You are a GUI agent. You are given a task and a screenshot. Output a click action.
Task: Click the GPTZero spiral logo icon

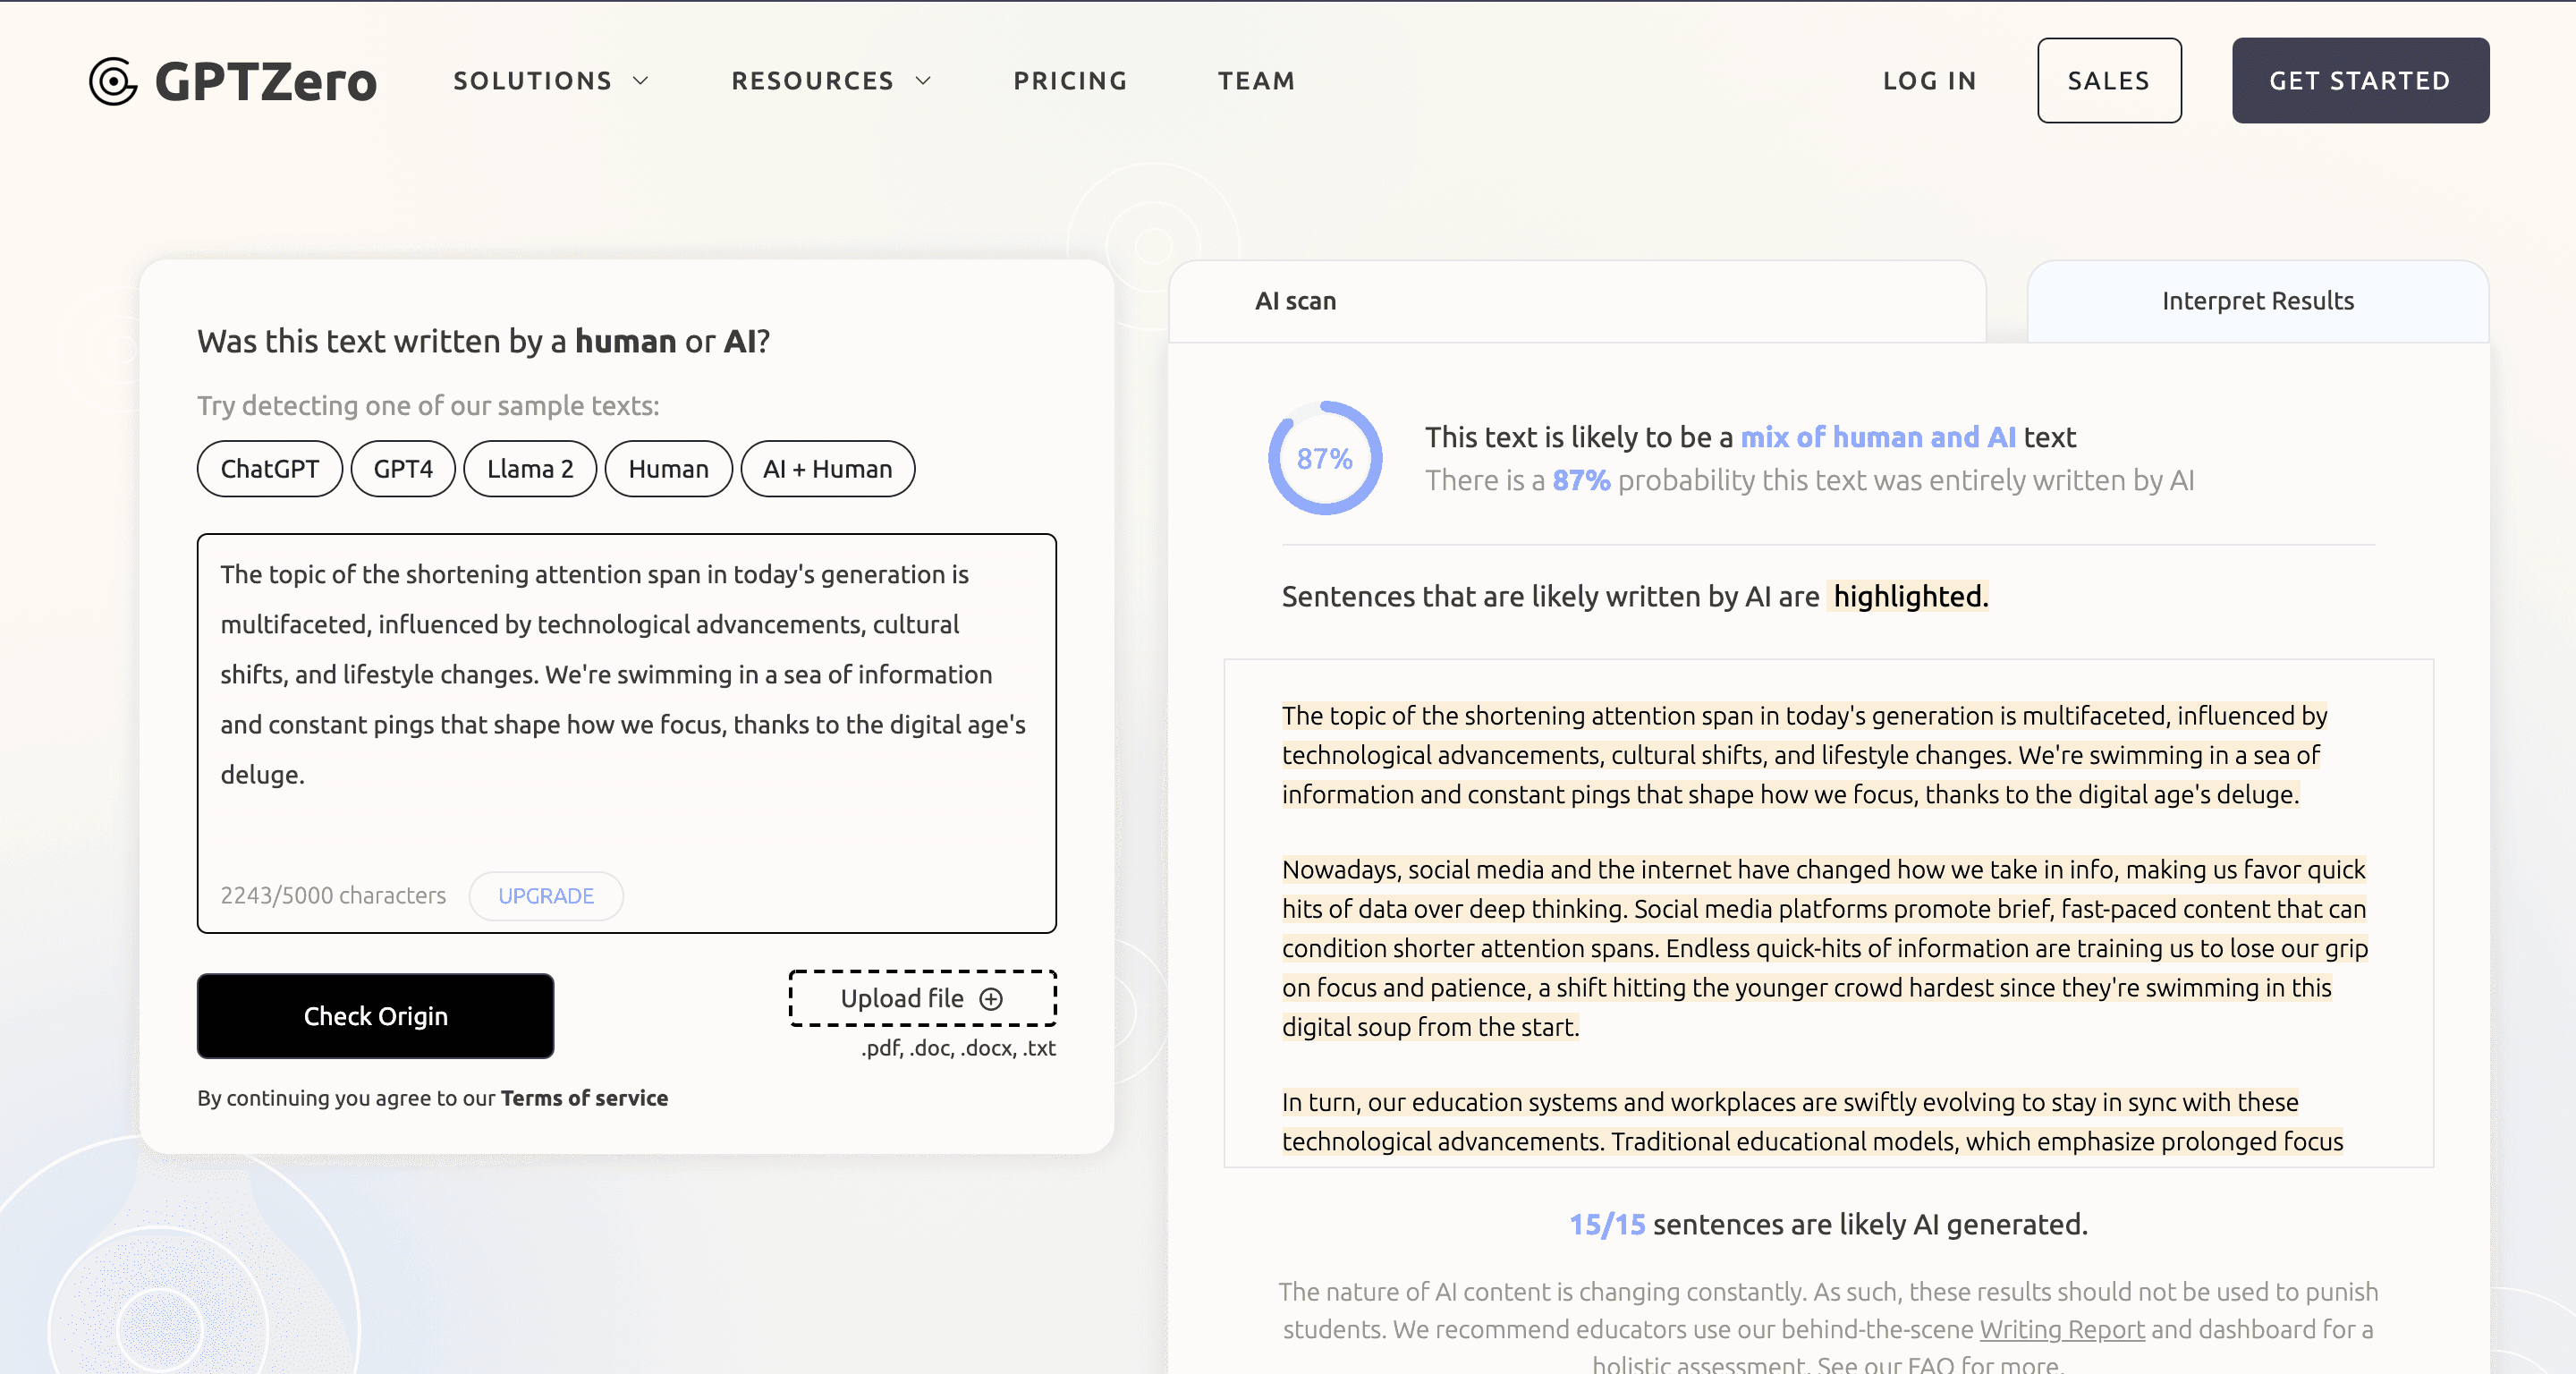[113, 81]
